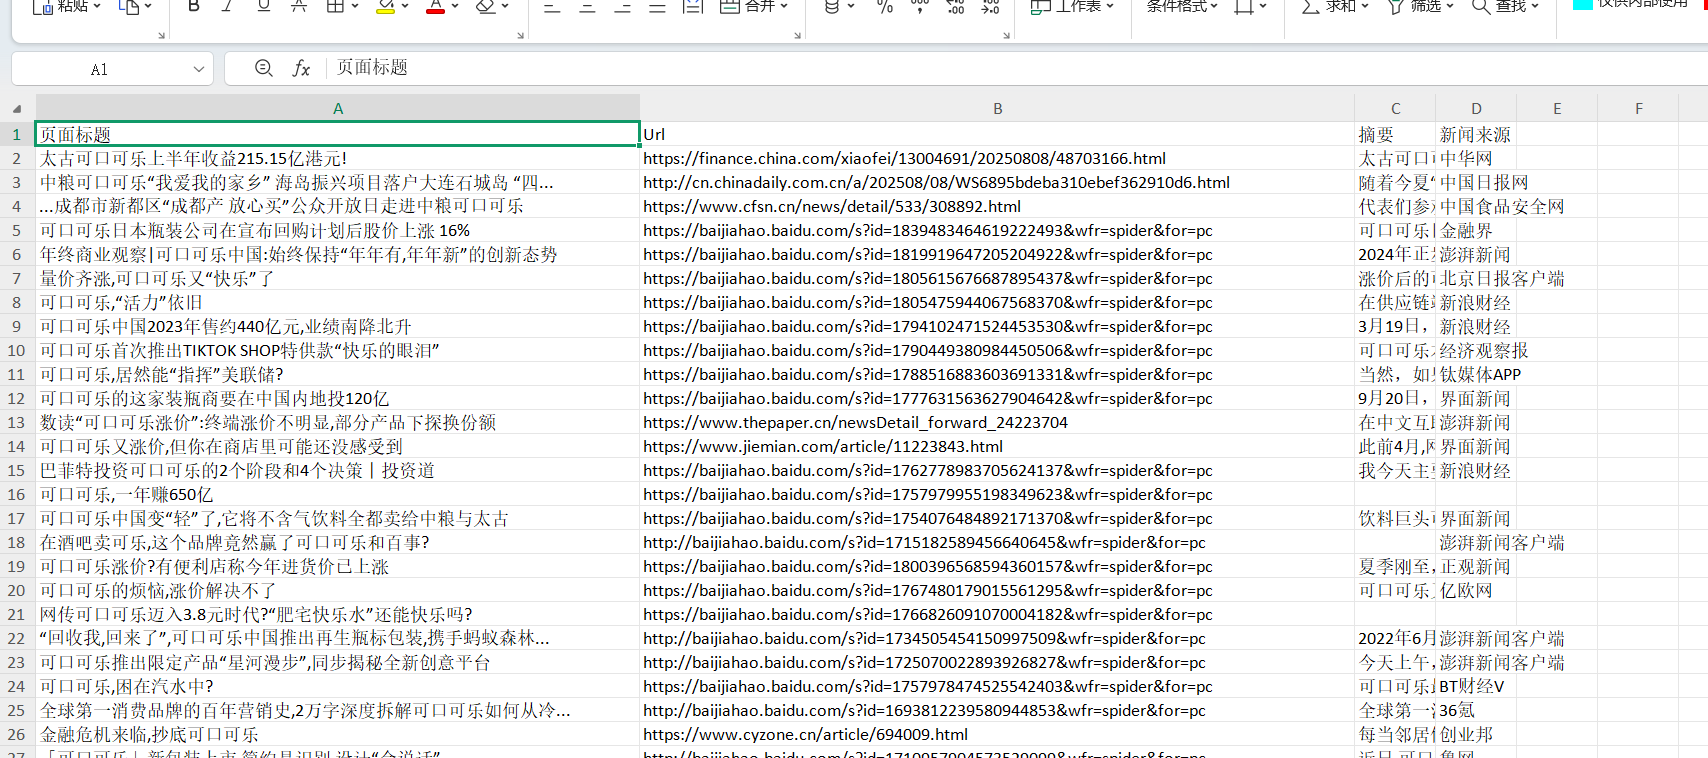Apply thousands separator format
The height and width of the screenshot is (758, 1708).
click(920, 6)
